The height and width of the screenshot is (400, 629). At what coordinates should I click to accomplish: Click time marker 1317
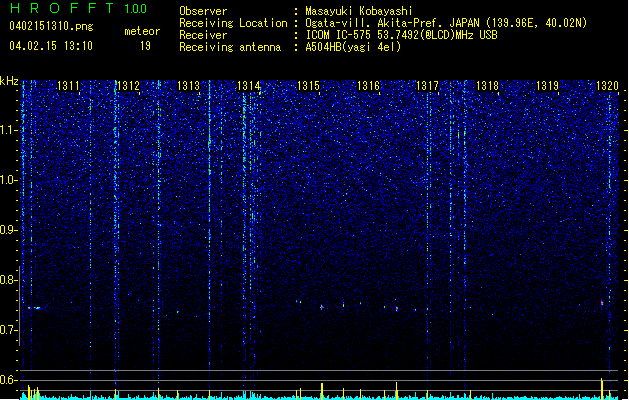pyautogui.click(x=428, y=85)
